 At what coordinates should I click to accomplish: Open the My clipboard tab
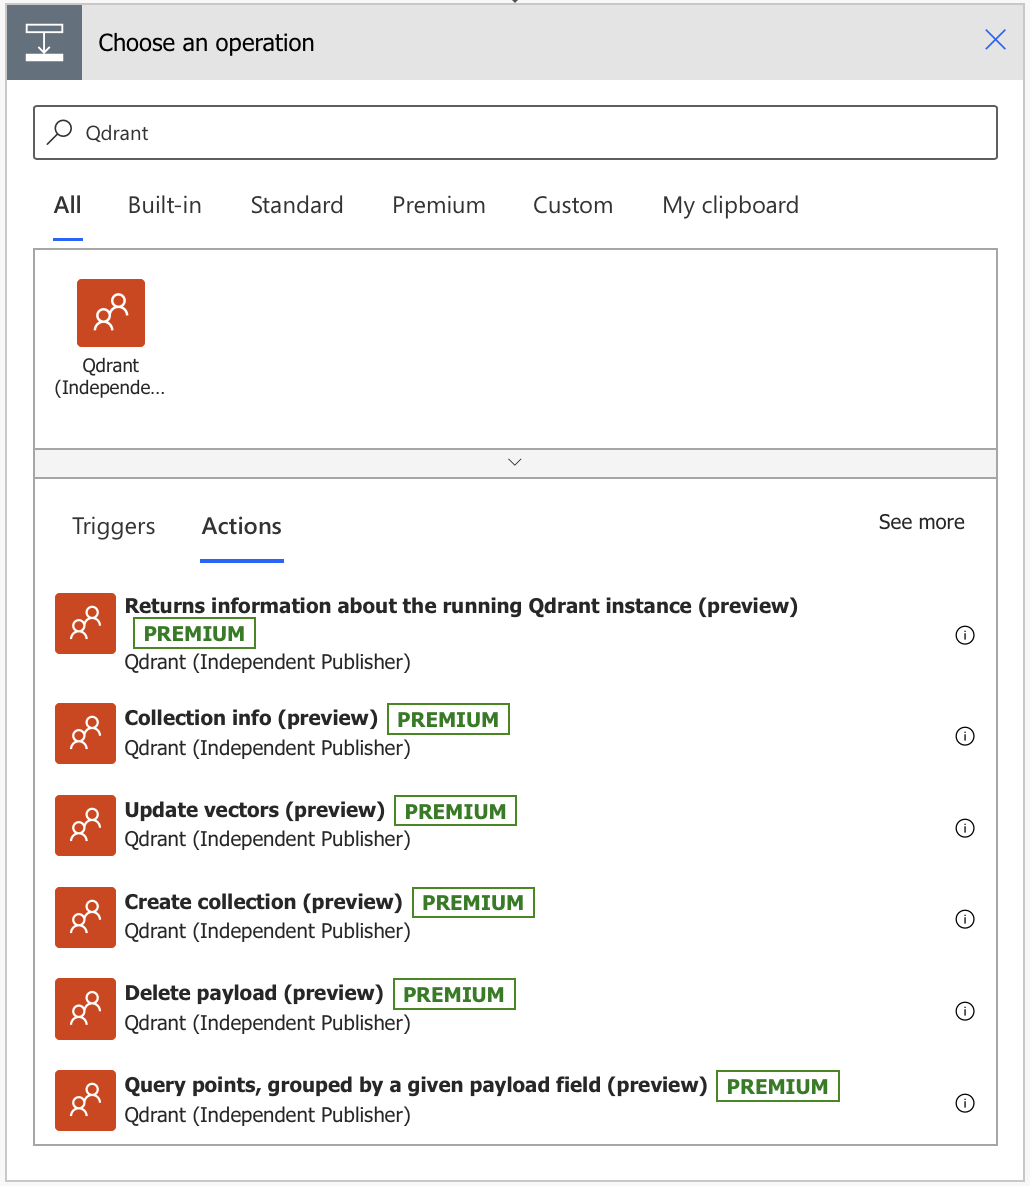(730, 205)
